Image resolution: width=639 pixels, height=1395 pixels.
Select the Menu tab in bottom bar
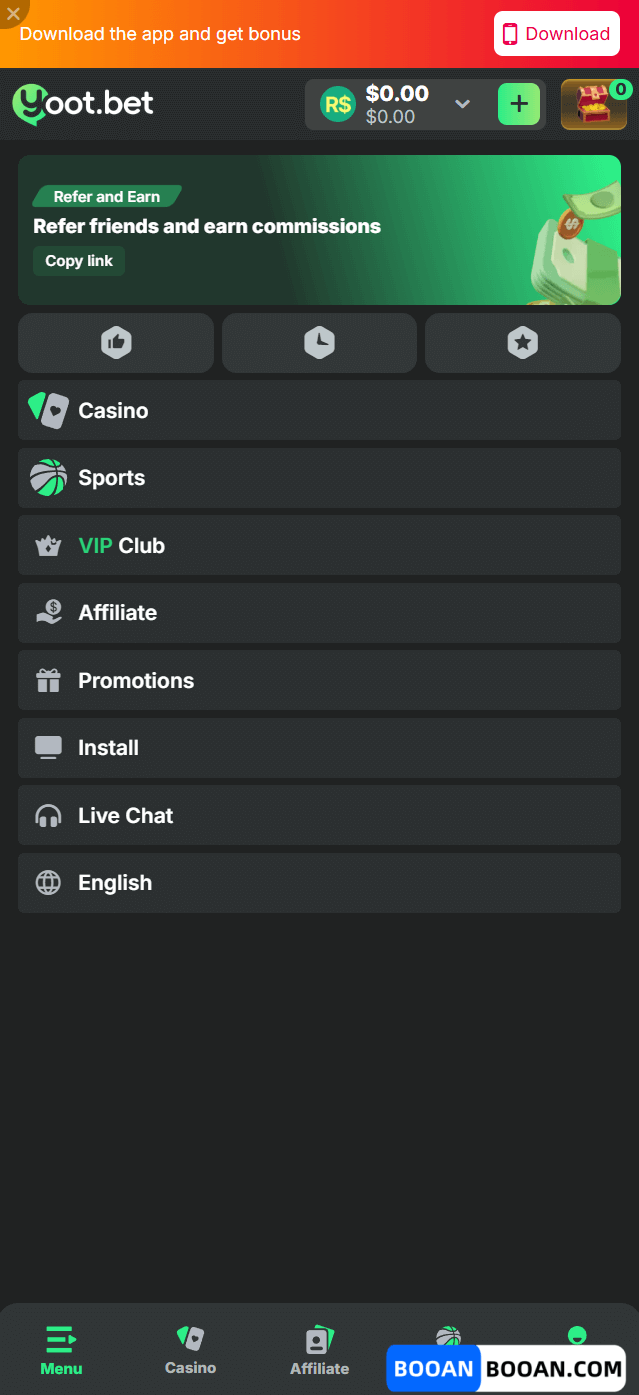pyautogui.click(x=61, y=1349)
